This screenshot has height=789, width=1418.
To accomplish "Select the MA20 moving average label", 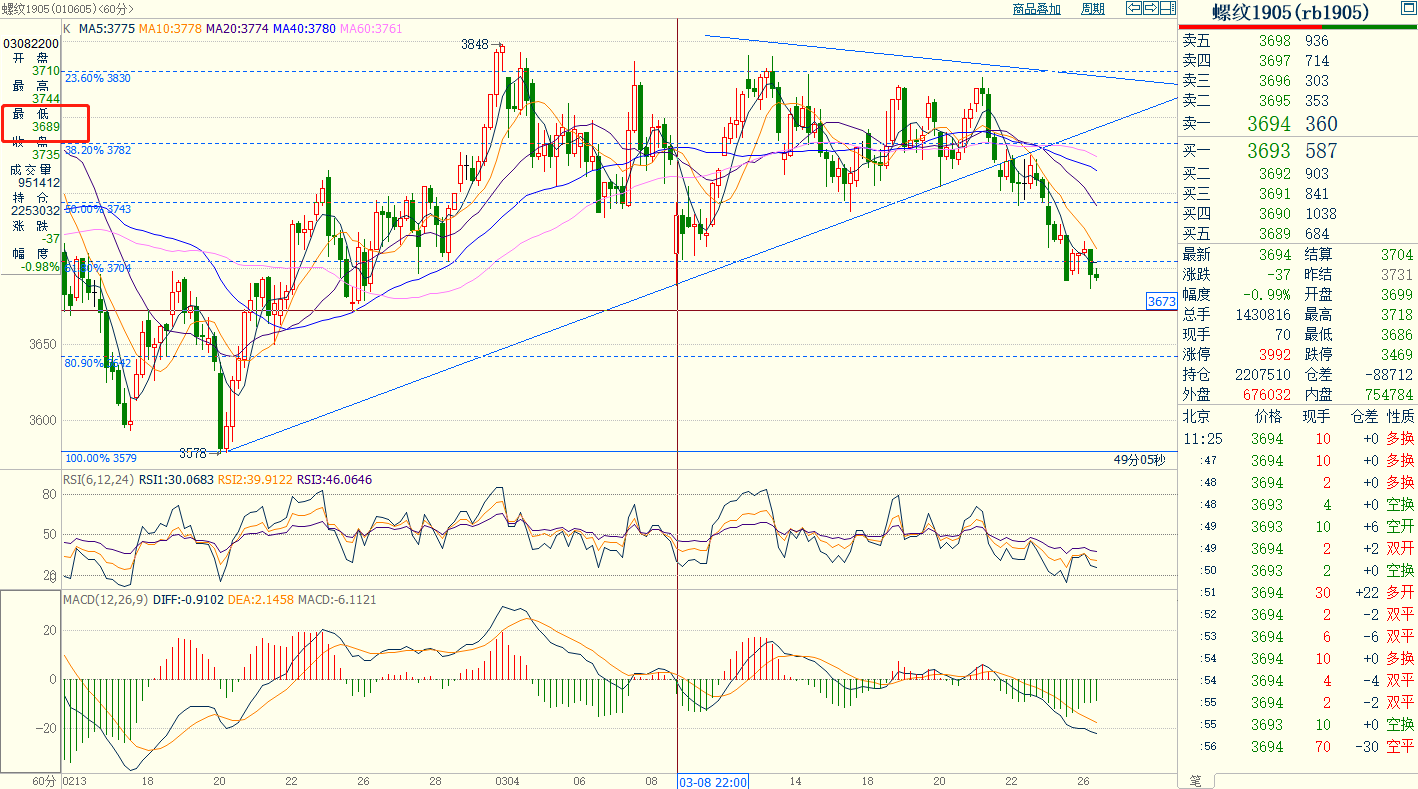I will tap(239, 29).
